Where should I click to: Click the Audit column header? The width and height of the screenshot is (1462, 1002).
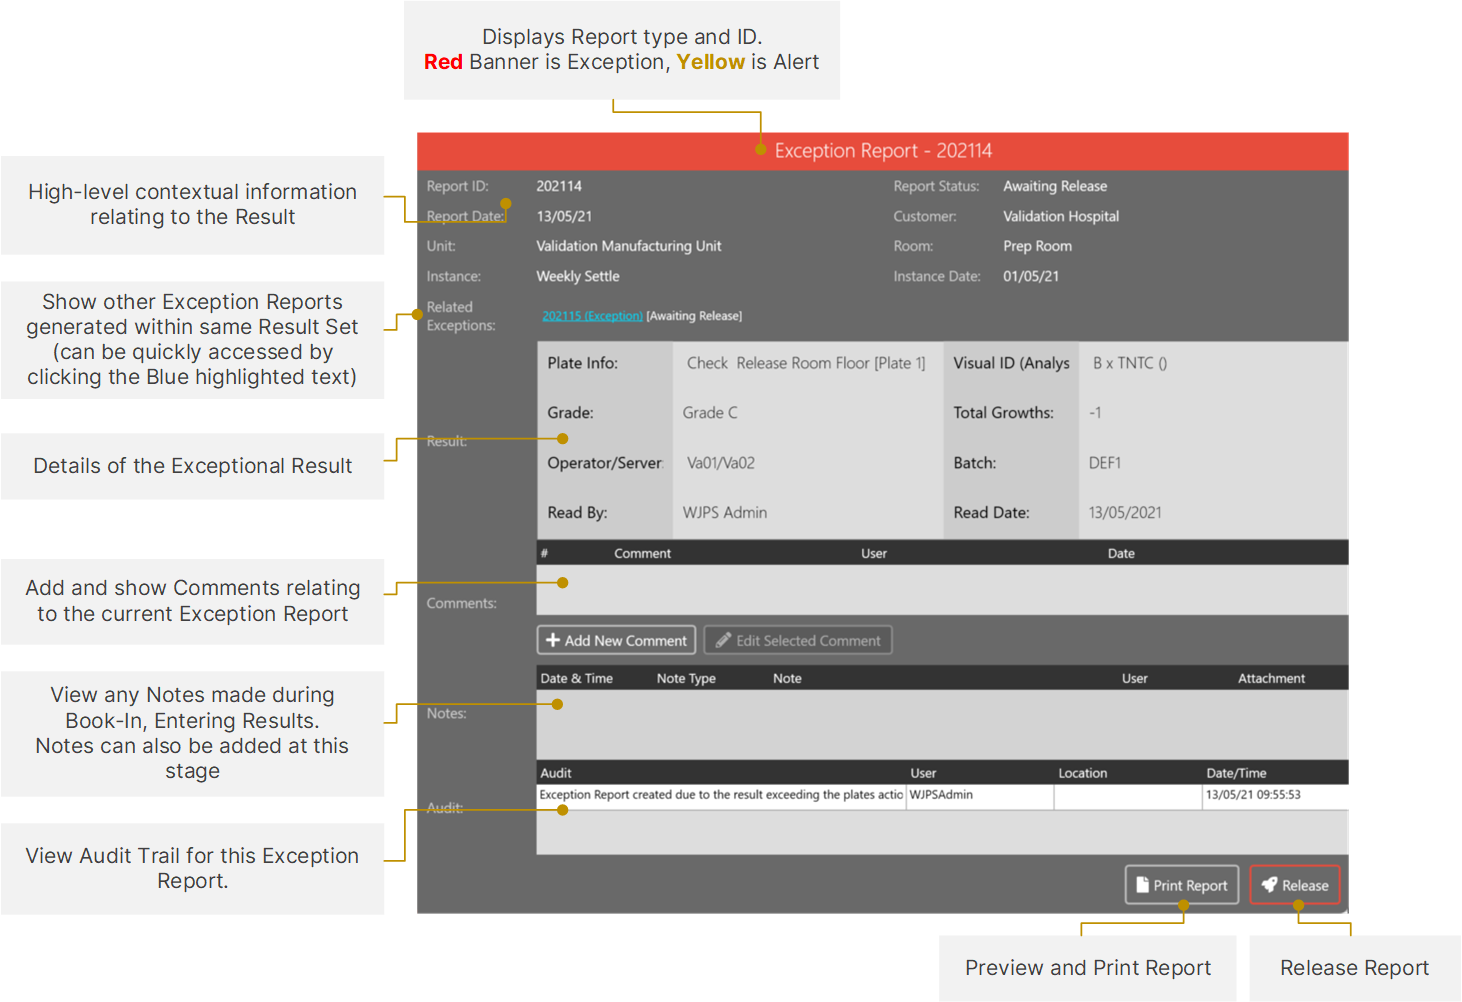555,772
